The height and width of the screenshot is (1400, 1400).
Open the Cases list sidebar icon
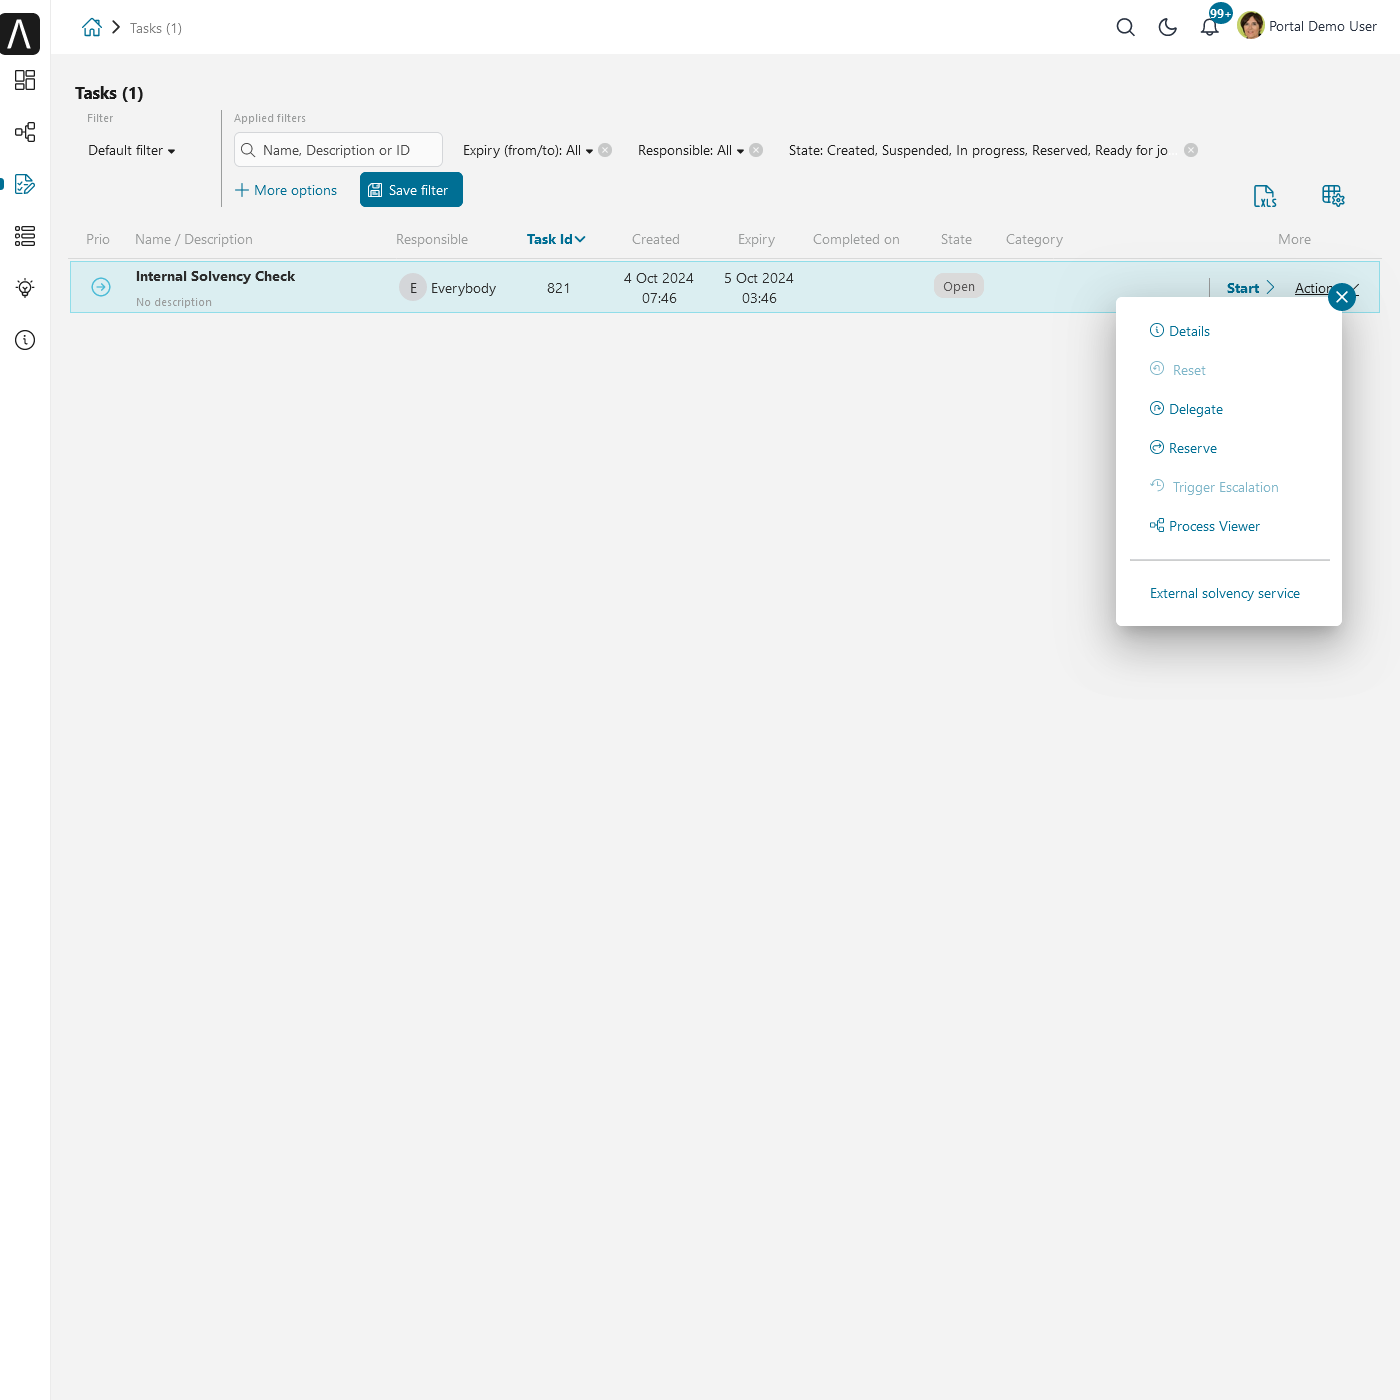coord(25,236)
